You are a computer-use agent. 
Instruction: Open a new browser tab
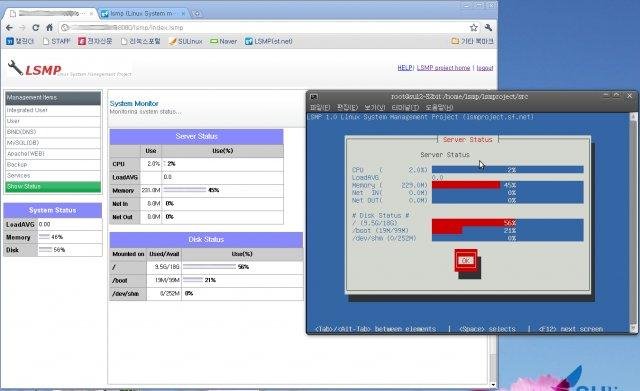pyautogui.click(x=197, y=13)
